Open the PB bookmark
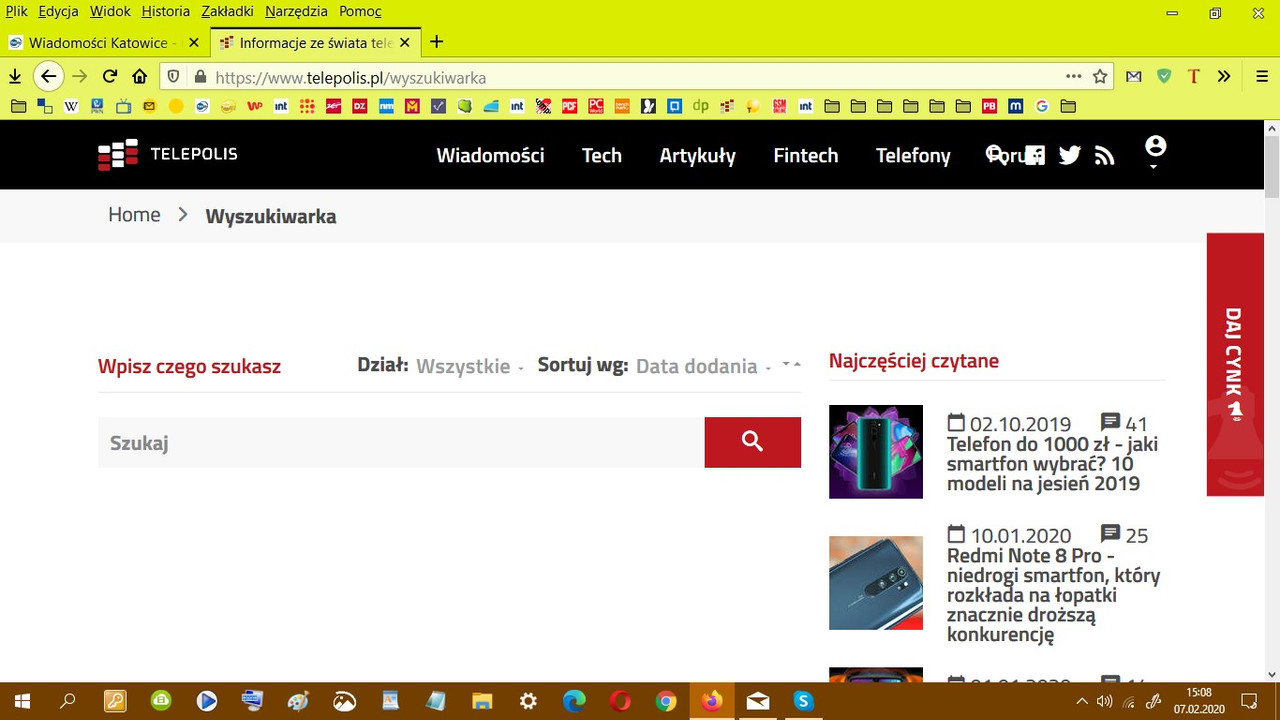This screenshot has width=1280, height=720. [x=989, y=105]
